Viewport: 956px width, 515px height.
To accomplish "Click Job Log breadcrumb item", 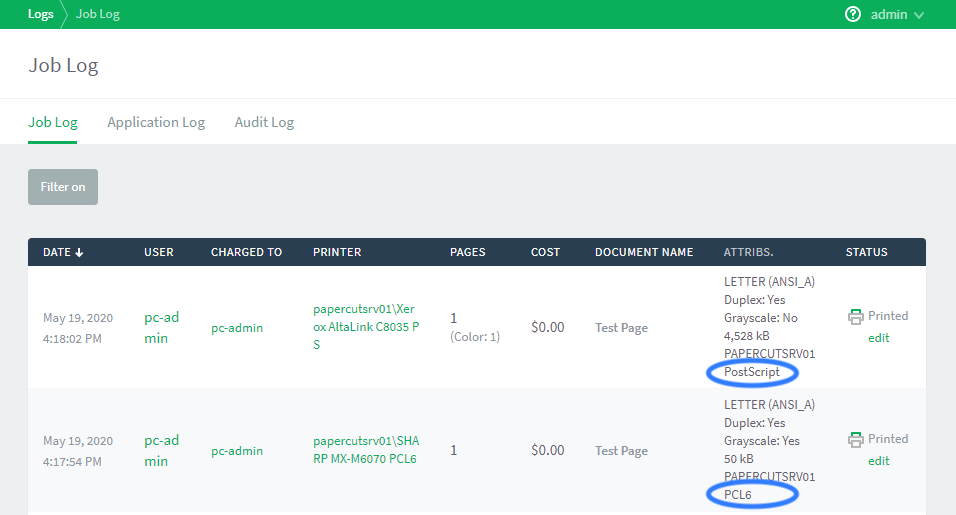I will [98, 14].
